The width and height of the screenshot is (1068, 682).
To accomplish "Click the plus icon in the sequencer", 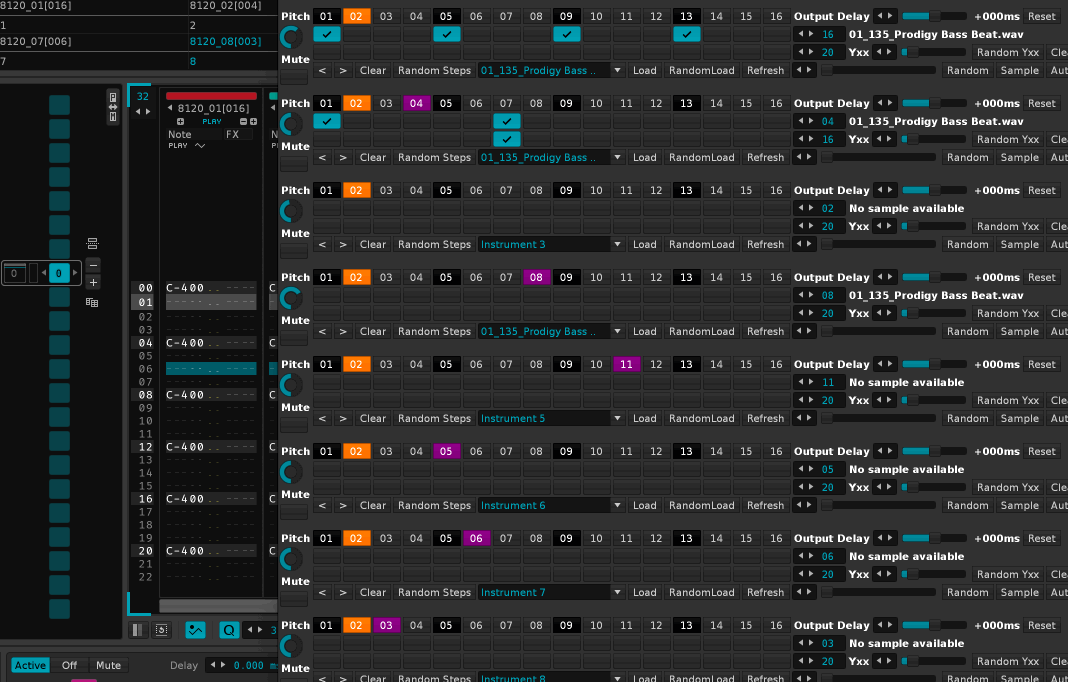I will pos(93,282).
